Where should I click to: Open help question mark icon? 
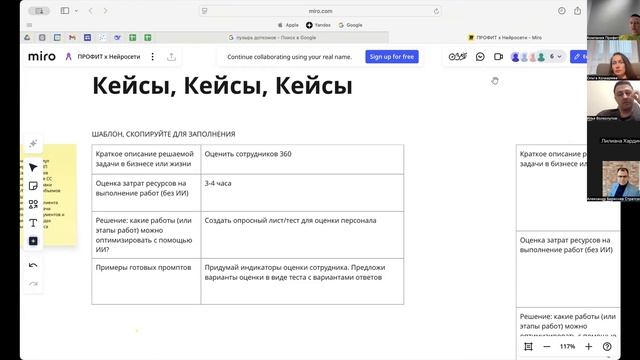tap(607, 347)
